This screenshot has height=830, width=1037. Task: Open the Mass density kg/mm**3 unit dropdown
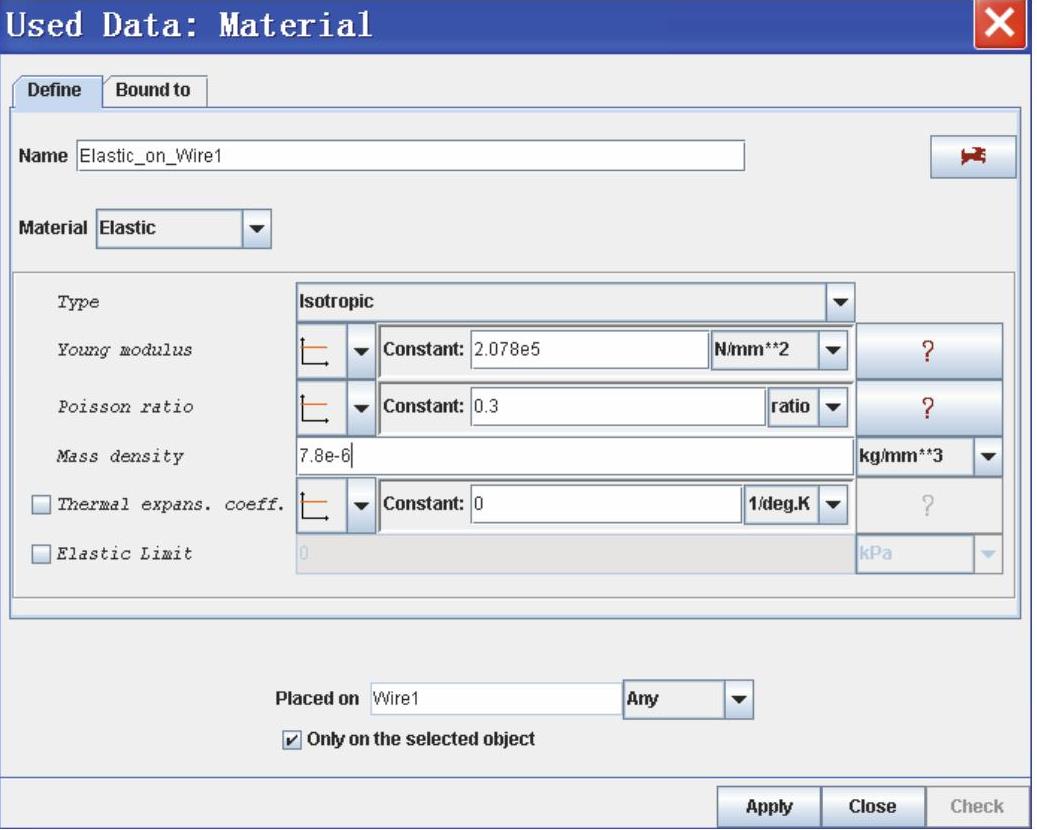coord(988,456)
